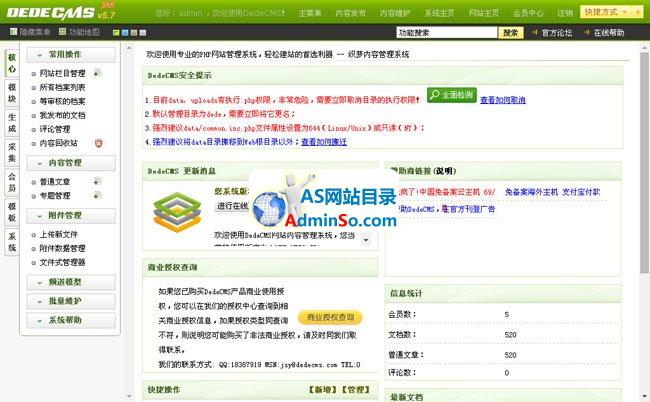
Task: Switch to the 模板 side tab
Action: (x=12, y=212)
